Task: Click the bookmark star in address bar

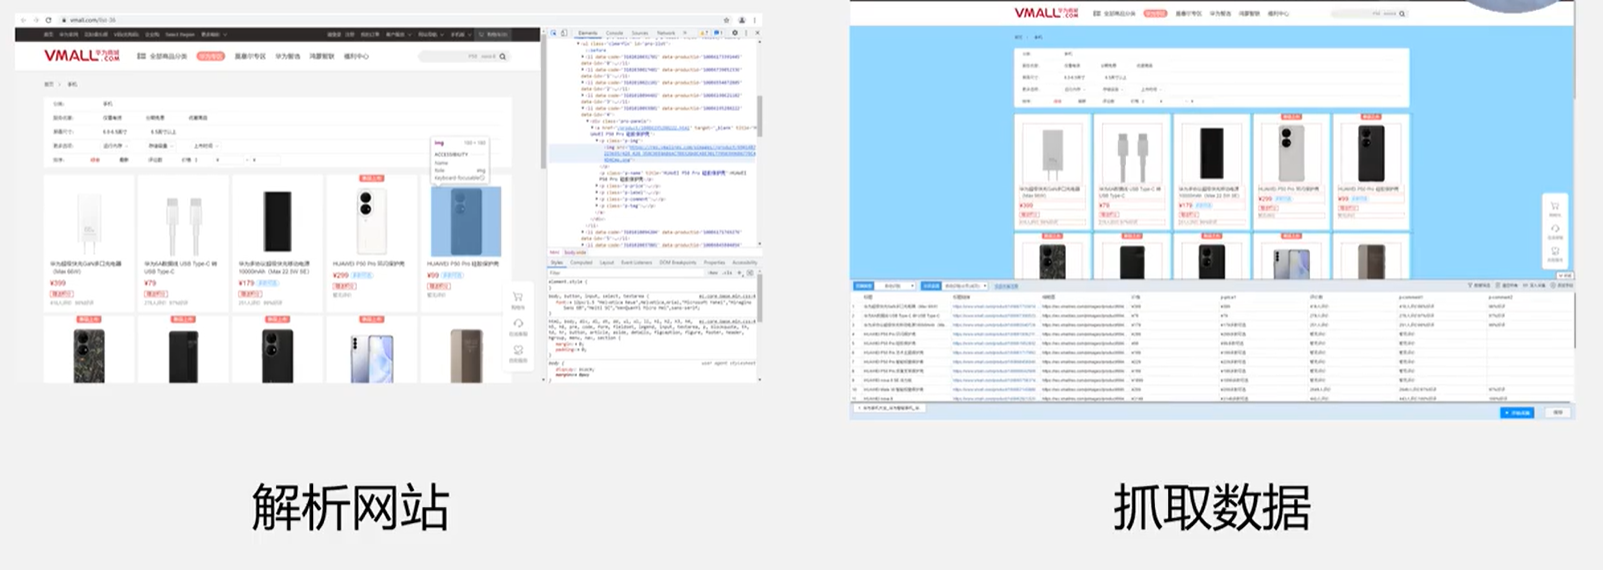Action: (x=726, y=20)
